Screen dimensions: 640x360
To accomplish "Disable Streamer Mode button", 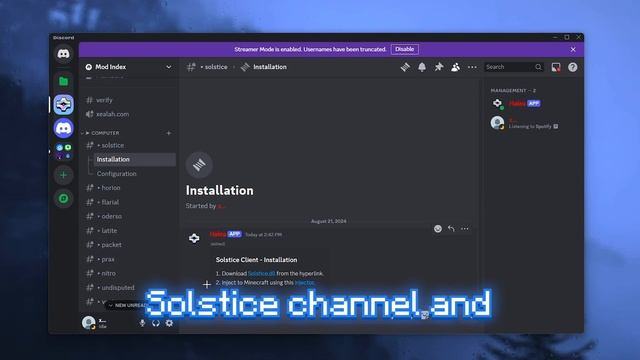I will (x=404, y=49).
